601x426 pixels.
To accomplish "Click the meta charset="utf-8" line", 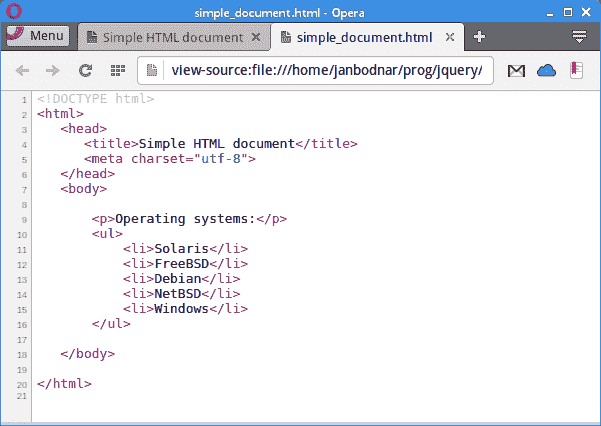I will click(x=170, y=159).
